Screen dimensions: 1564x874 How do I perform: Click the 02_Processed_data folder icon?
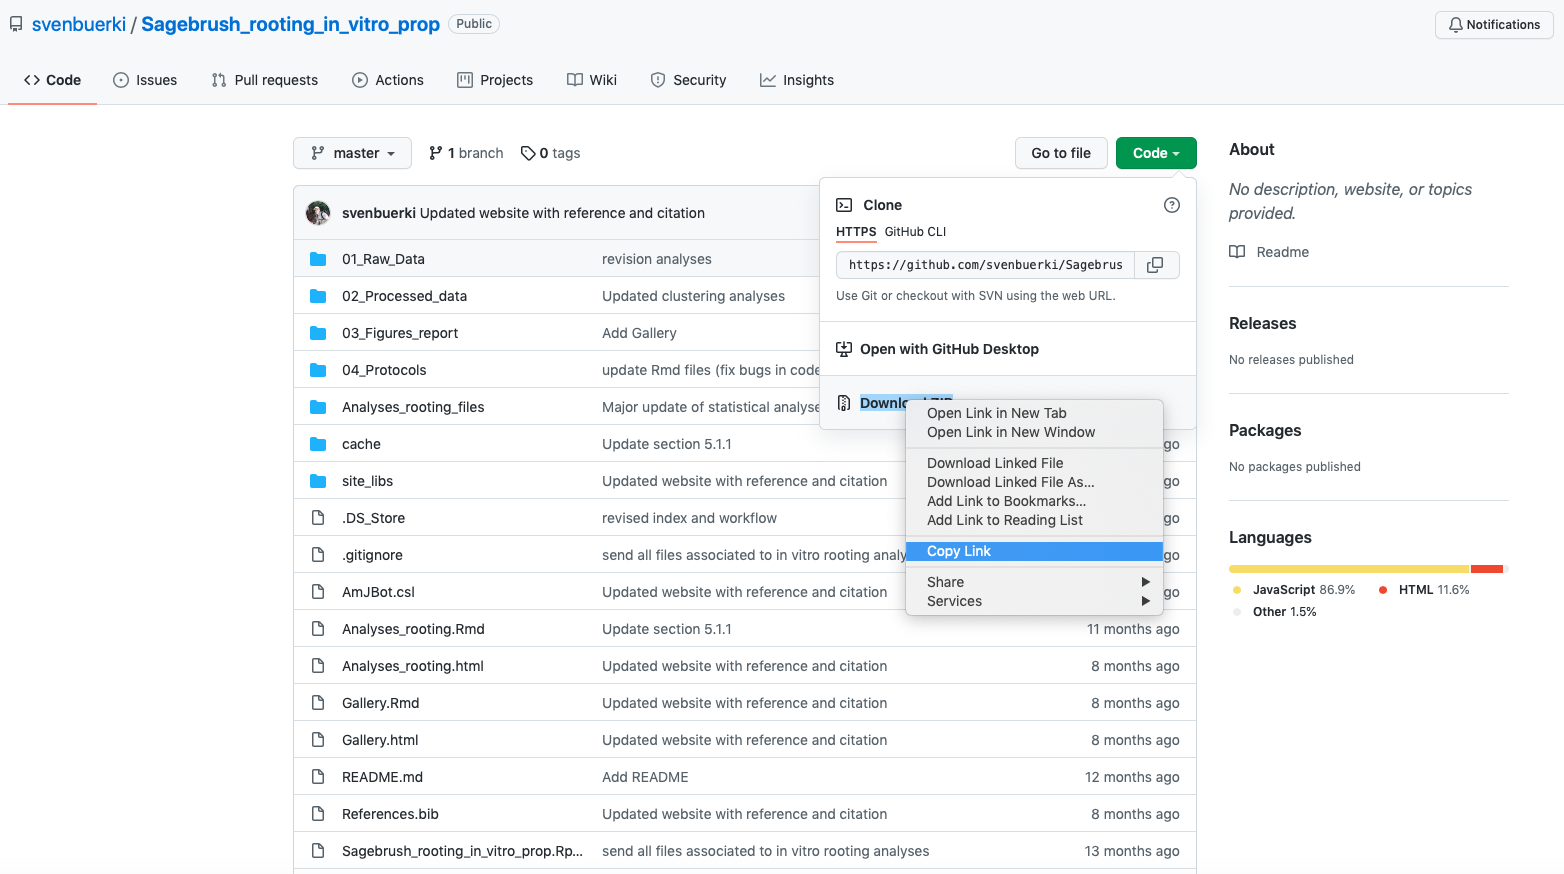tap(318, 296)
